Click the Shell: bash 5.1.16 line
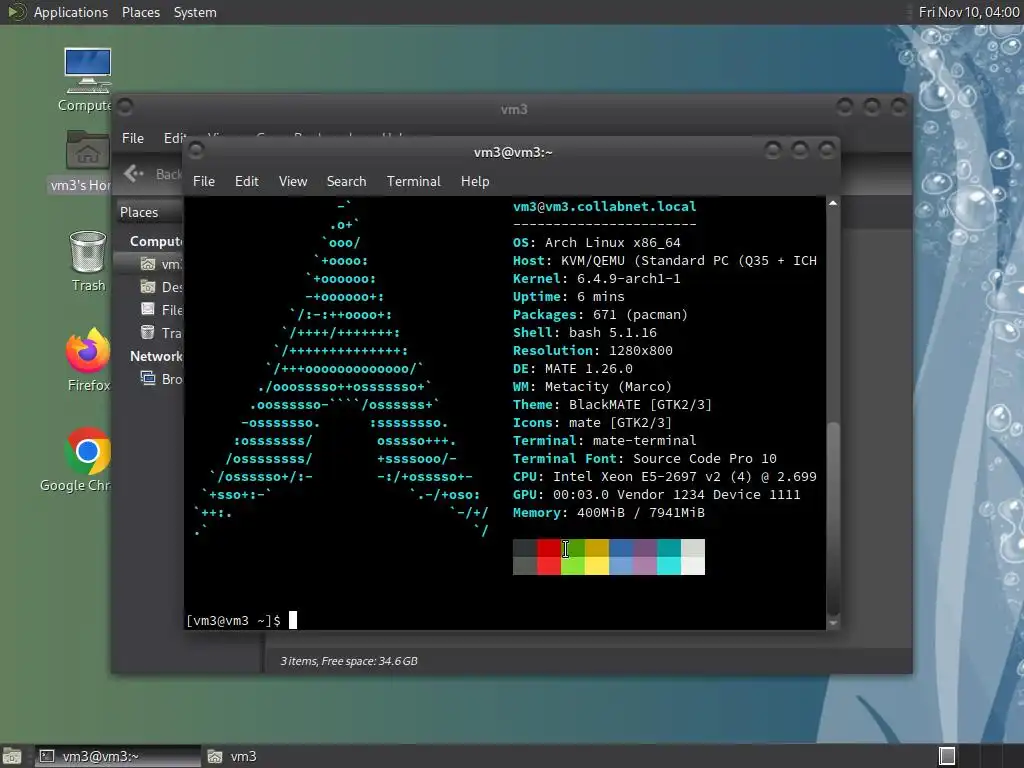 (584, 332)
